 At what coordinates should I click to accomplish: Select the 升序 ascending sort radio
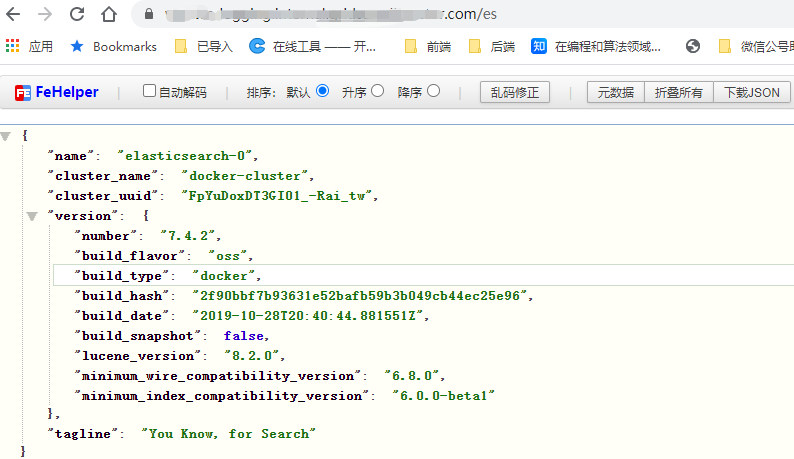point(377,91)
